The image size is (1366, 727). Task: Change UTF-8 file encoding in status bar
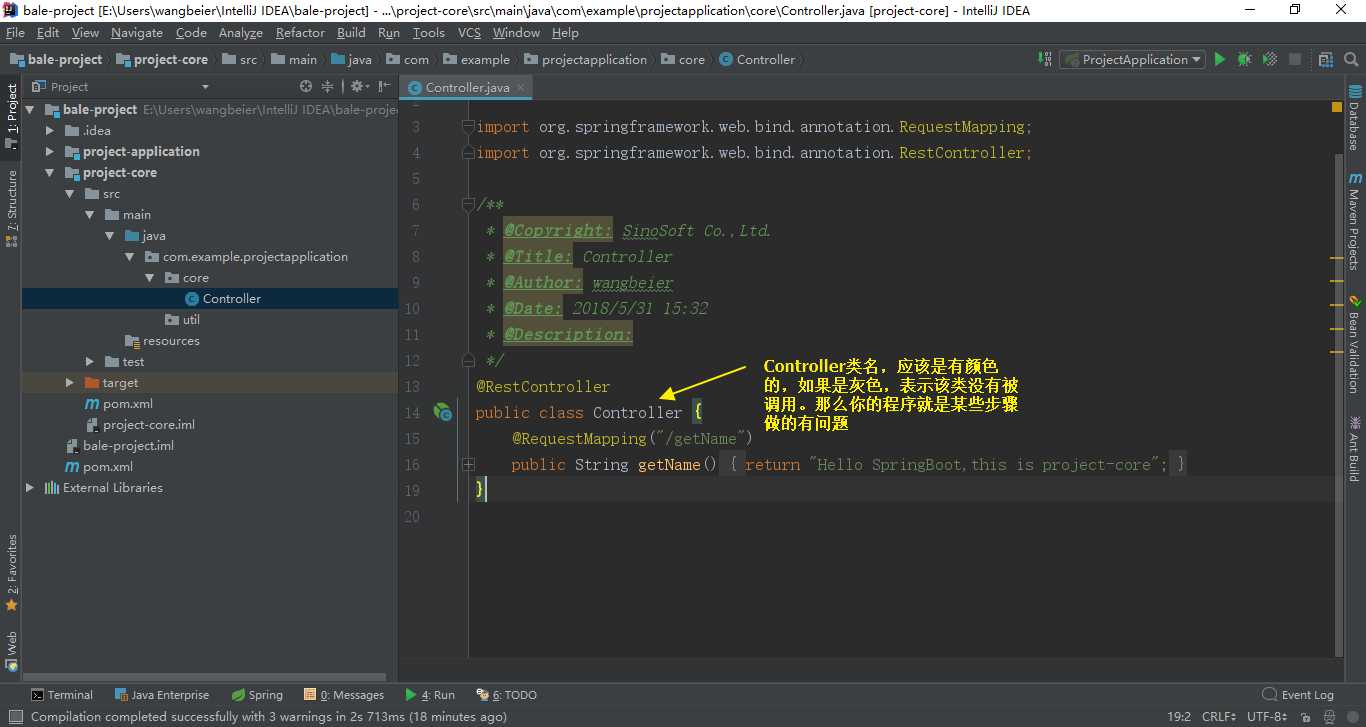pos(1267,716)
